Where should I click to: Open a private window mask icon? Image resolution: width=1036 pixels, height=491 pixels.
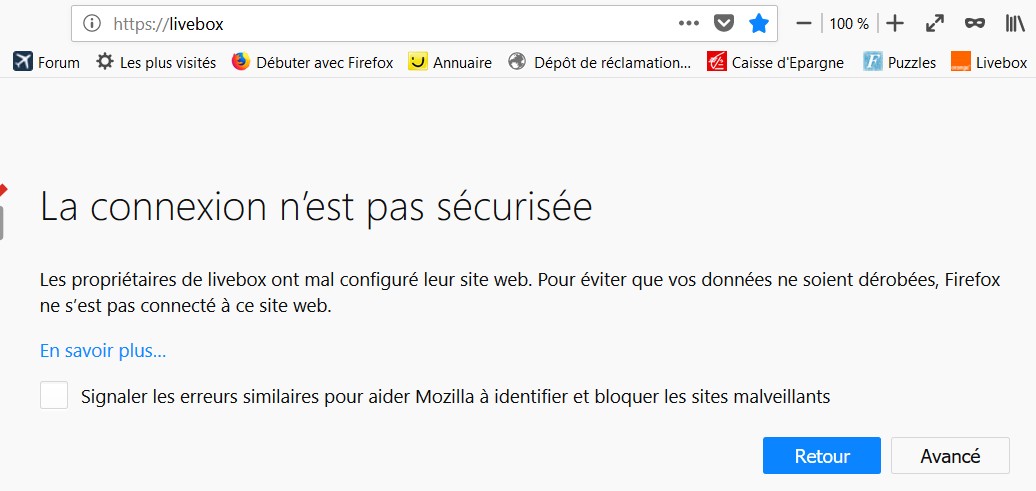(974, 23)
